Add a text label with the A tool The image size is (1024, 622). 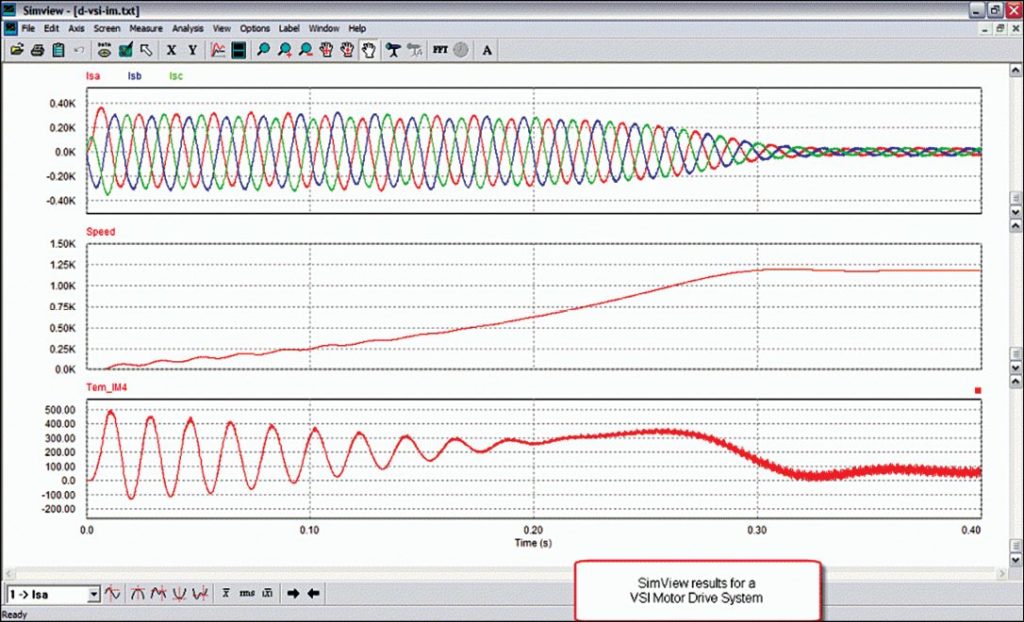click(x=487, y=49)
